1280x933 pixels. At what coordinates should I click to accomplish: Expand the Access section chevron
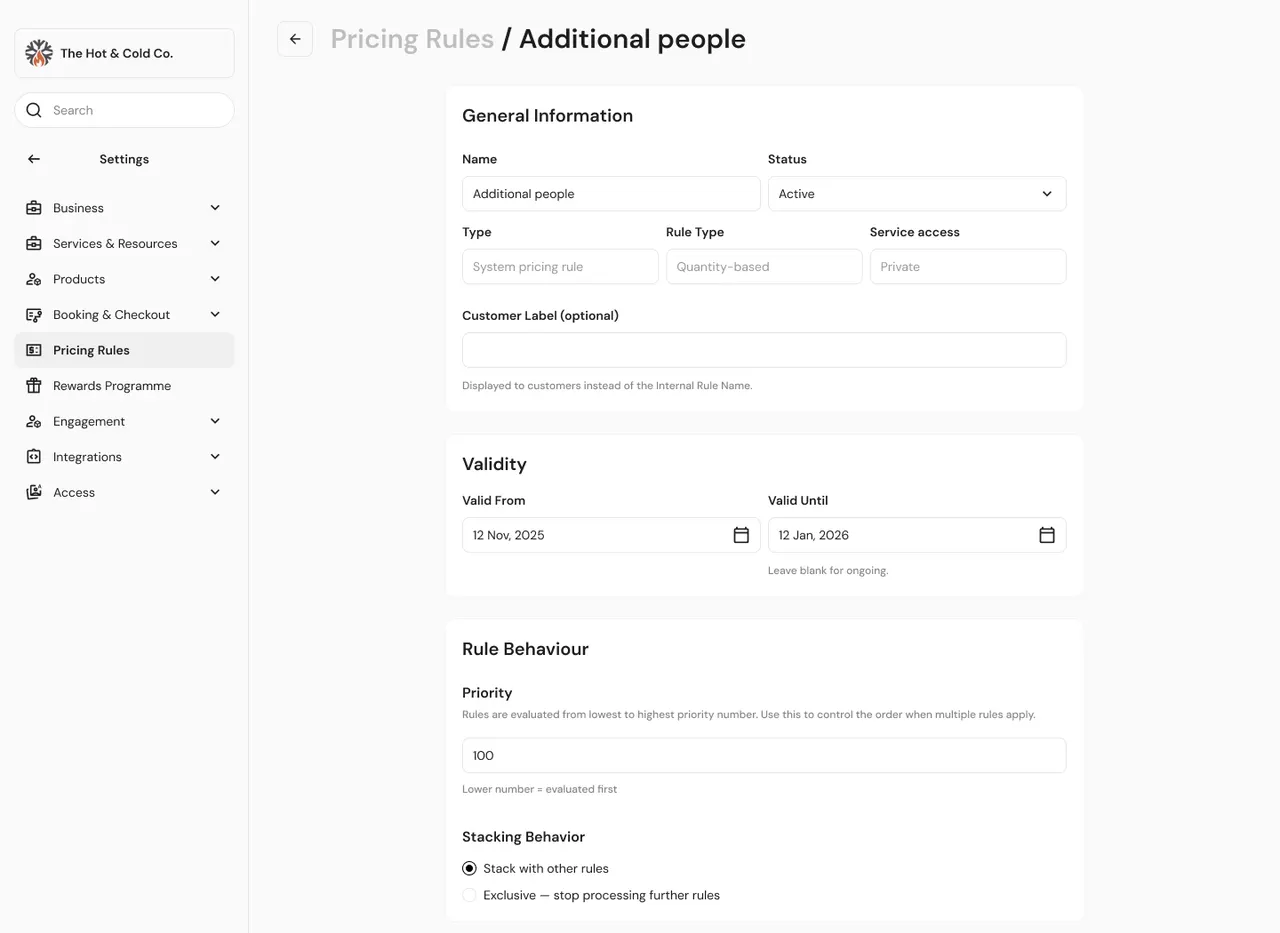click(x=215, y=492)
